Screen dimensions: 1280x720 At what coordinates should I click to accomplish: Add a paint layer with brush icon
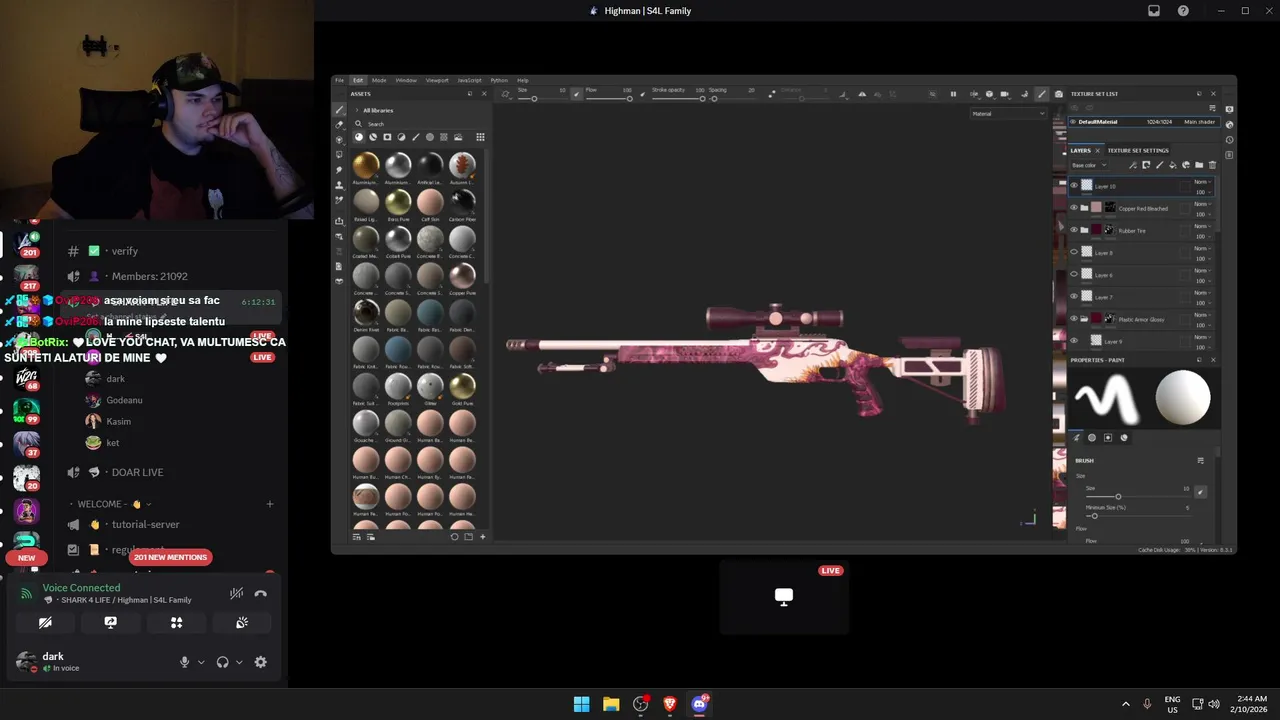click(1159, 165)
